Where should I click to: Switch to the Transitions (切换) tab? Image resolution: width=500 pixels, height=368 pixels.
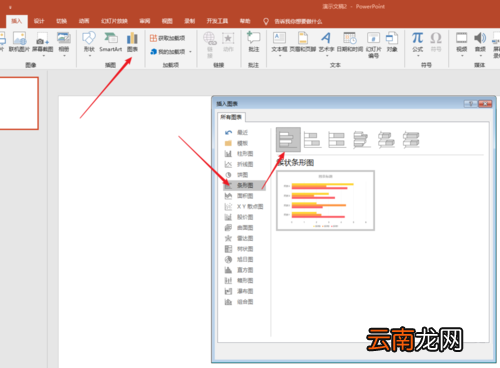pos(61,21)
